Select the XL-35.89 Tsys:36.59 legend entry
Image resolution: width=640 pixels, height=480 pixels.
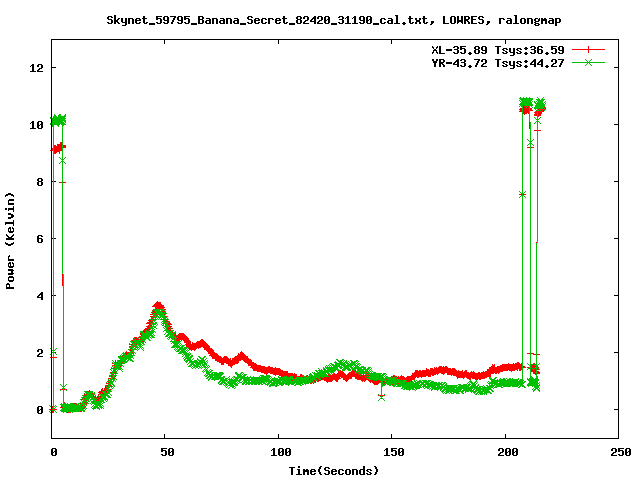498,50
